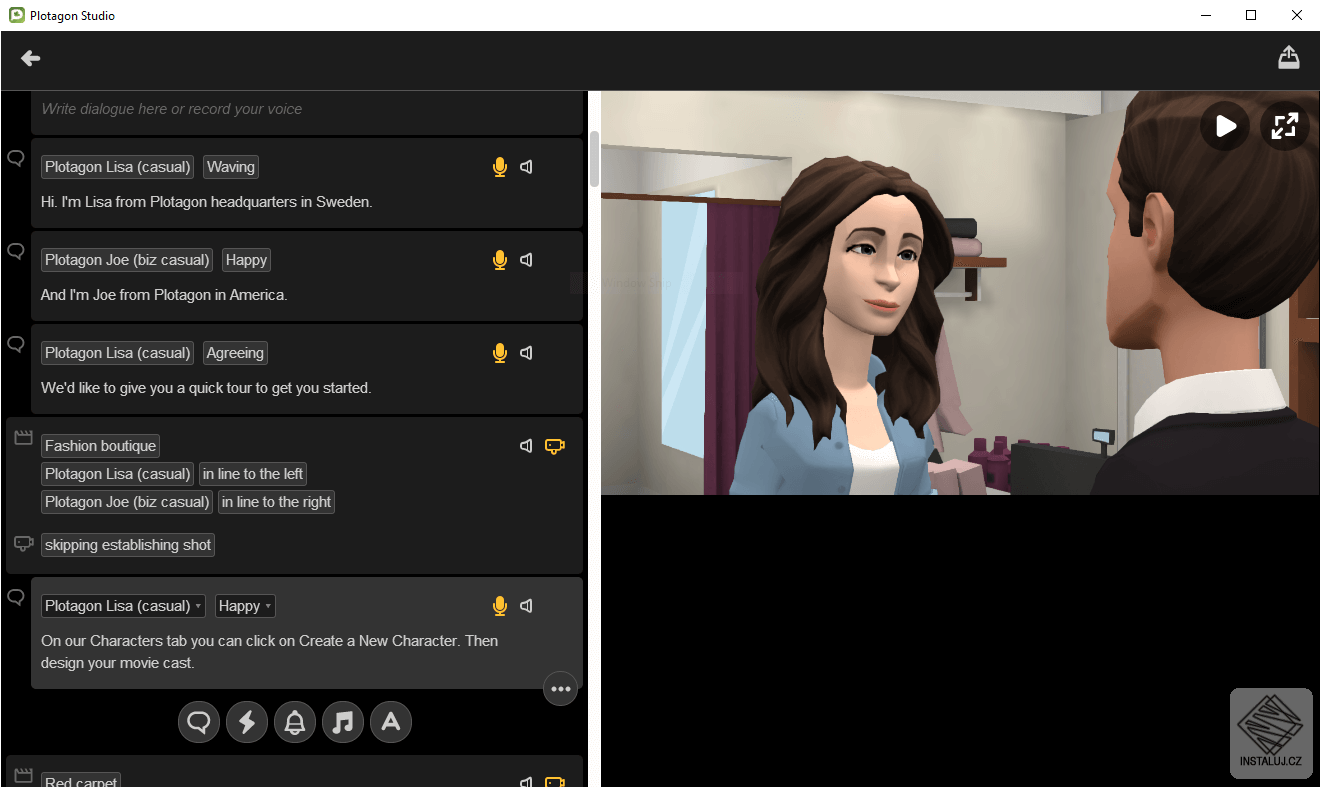Open the Happy expression dropdown in the selected line
The width and height of the screenshot is (1321, 788).
point(245,606)
